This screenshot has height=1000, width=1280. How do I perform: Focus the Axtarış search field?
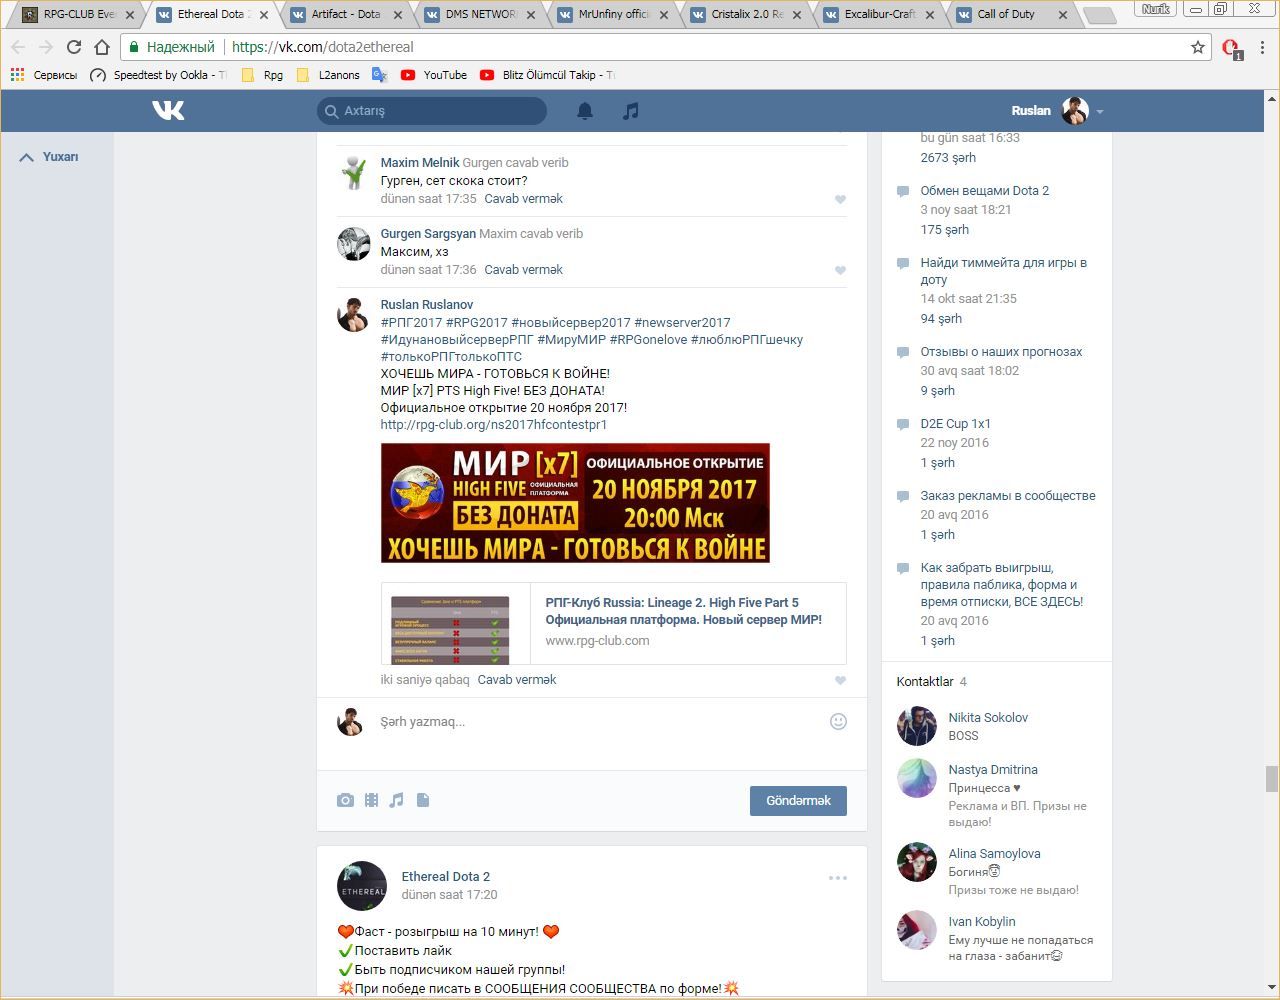tap(432, 111)
